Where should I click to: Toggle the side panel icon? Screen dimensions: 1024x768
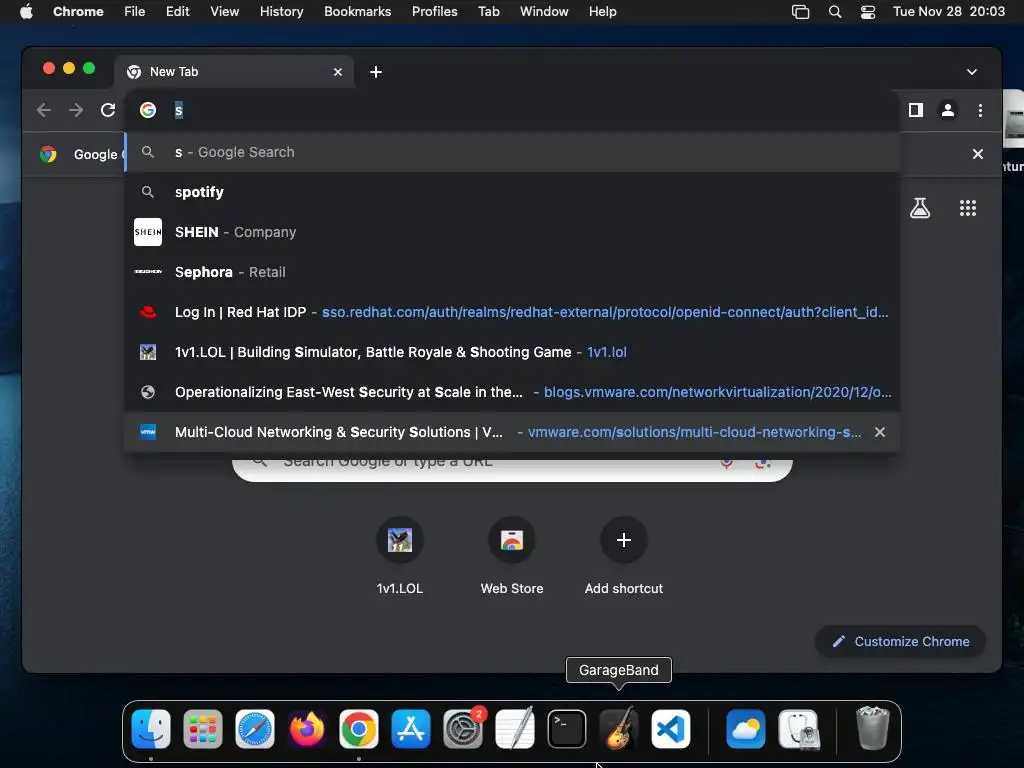(x=916, y=110)
